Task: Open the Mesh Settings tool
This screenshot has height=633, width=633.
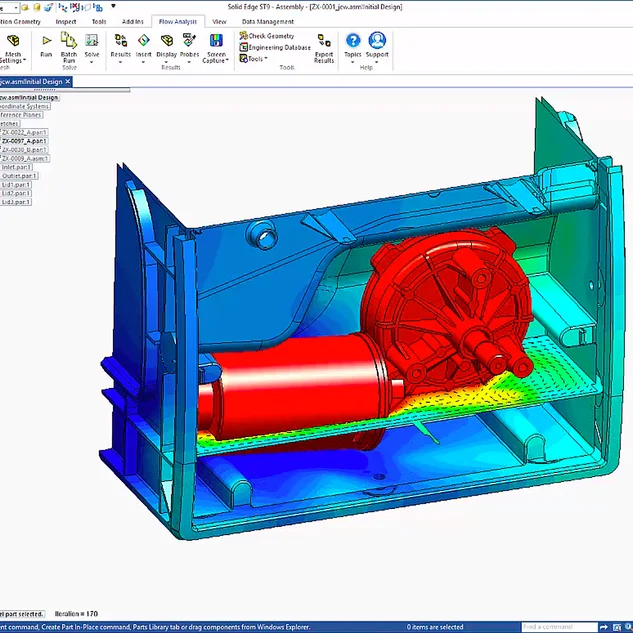Action: point(13,48)
